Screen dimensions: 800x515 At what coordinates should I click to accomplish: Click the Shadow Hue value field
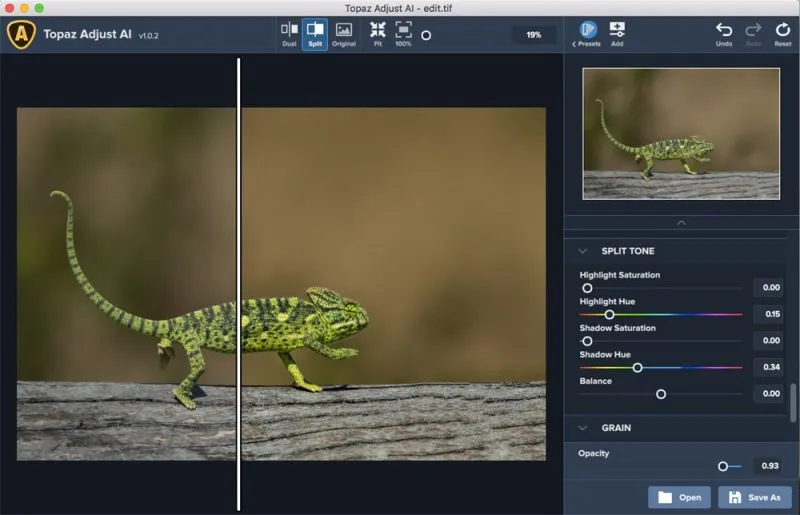pos(769,367)
